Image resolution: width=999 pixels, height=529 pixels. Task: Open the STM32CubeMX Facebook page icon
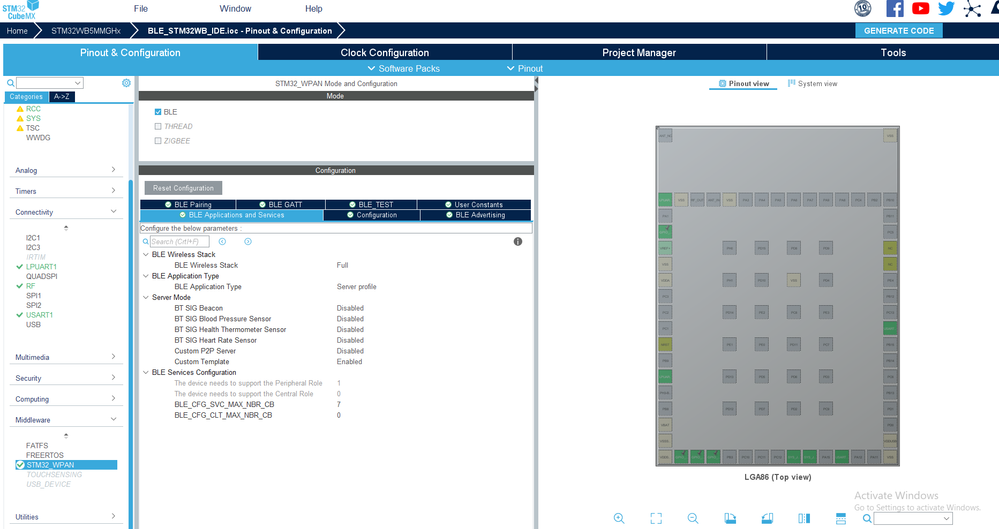(895, 8)
